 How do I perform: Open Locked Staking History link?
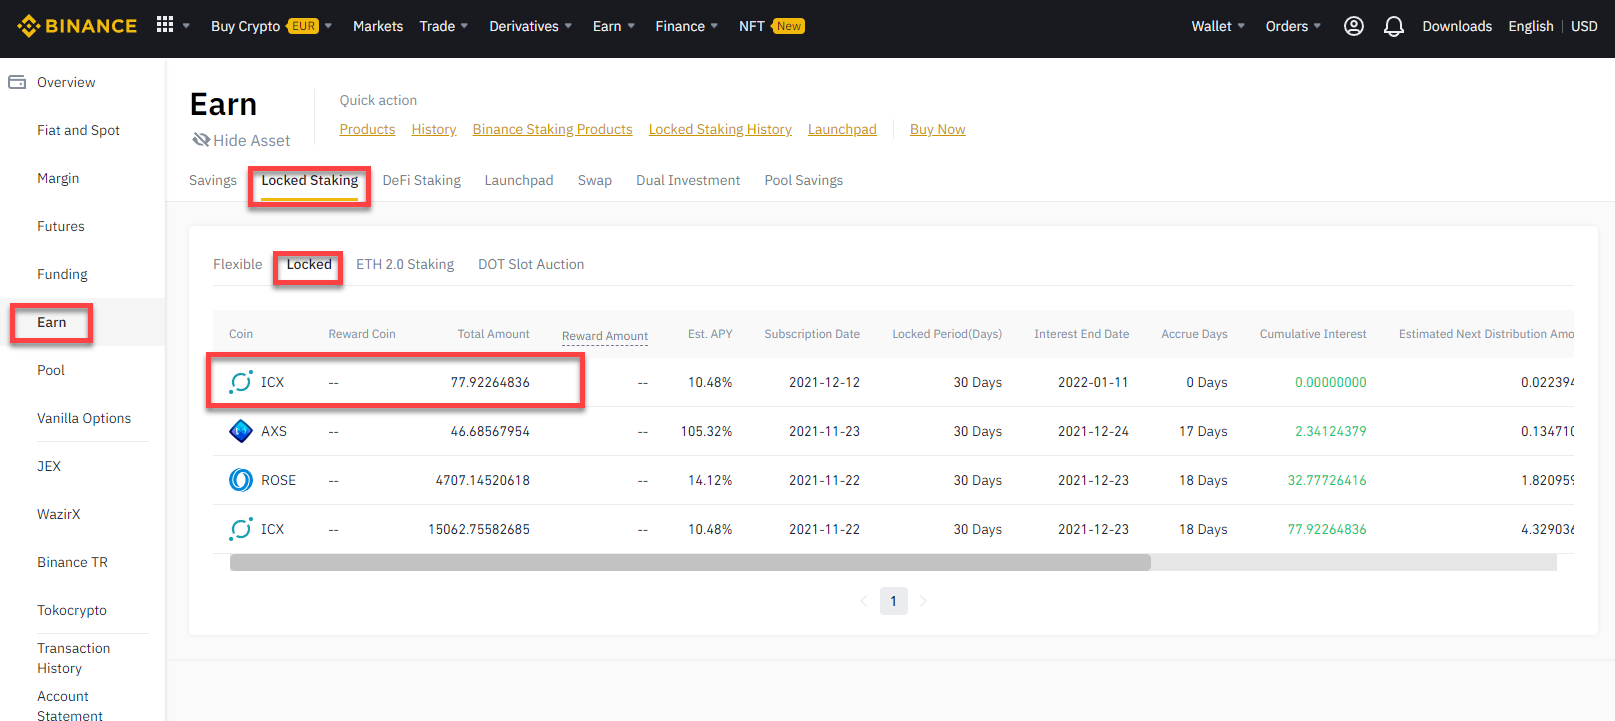click(720, 129)
